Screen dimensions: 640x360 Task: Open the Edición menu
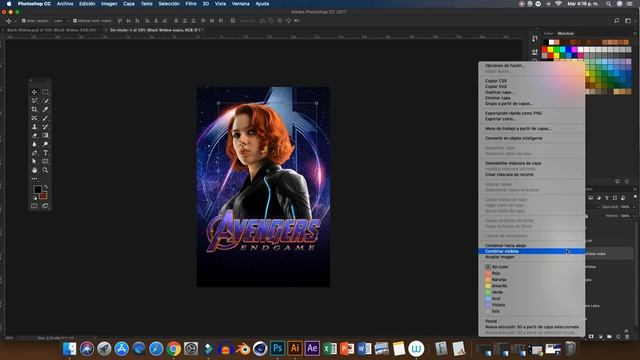coord(87,4)
